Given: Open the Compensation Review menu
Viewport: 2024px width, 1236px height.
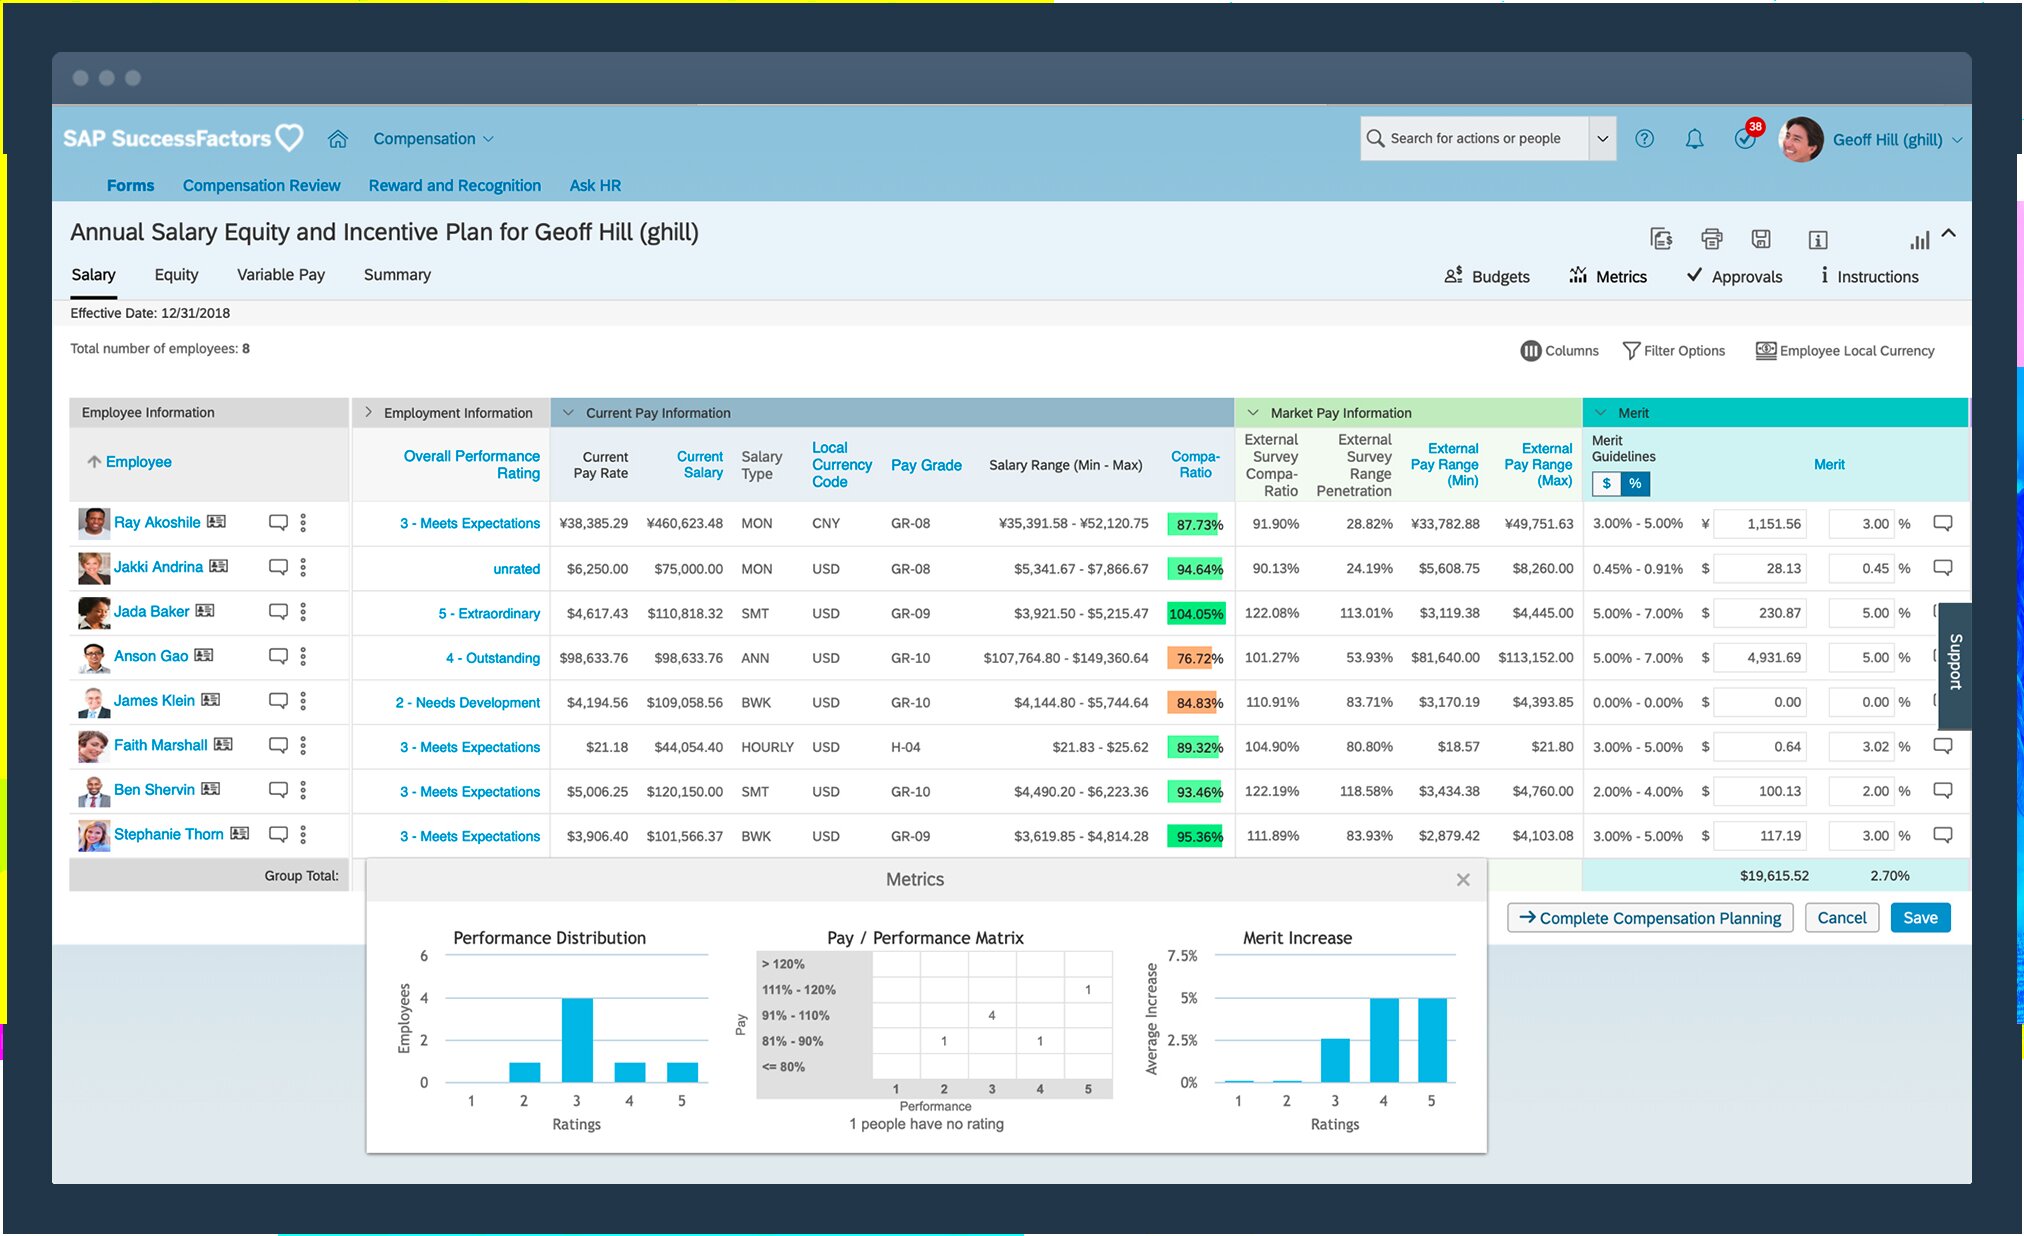Looking at the screenshot, I should [x=261, y=186].
